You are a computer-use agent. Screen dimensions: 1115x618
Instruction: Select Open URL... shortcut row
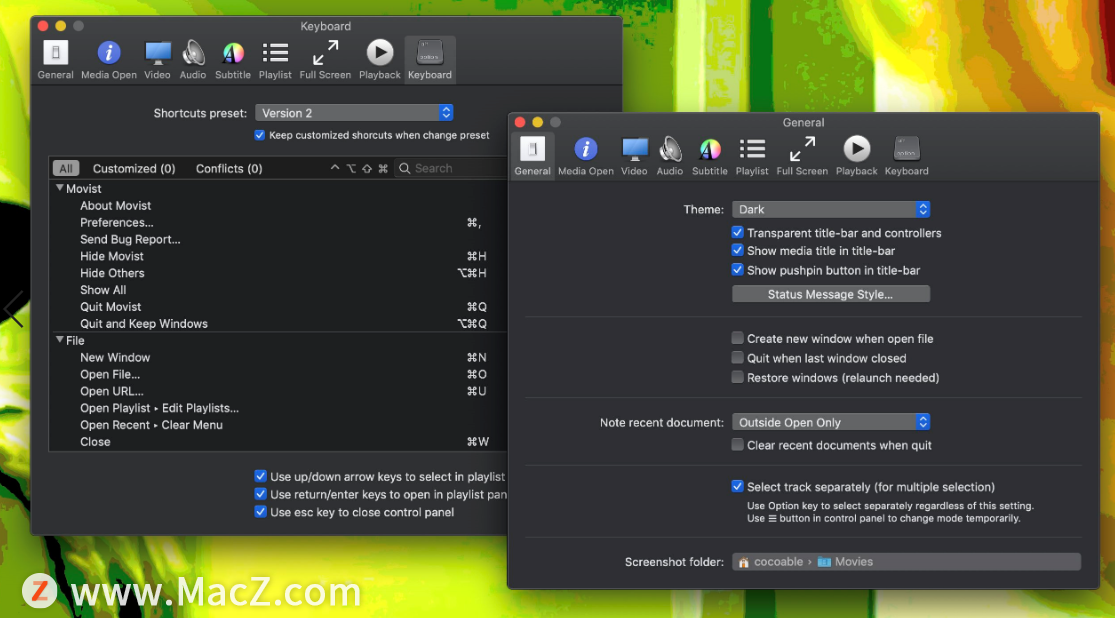click(279, 391)
